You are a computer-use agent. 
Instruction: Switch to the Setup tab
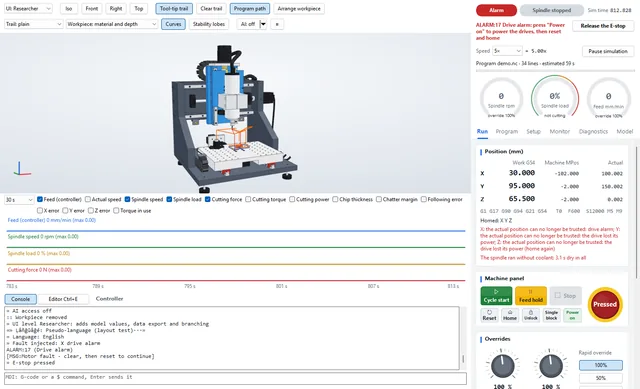point(533,131)
